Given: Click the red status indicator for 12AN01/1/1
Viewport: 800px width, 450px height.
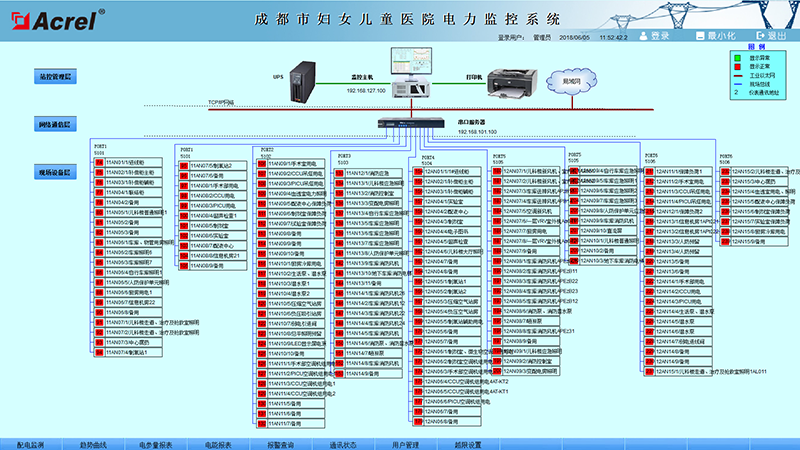Looking at the screenshot, I should tap(418, 172).
